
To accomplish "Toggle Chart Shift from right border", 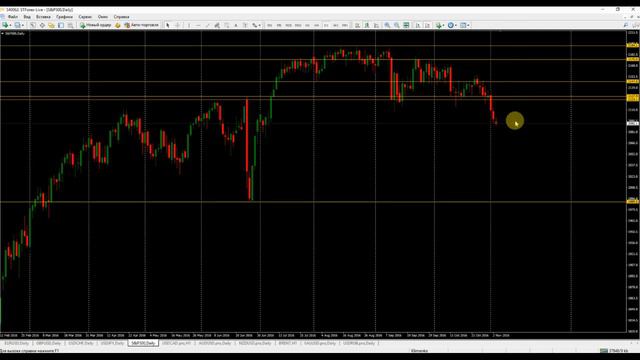I will (x=427, y=25).
